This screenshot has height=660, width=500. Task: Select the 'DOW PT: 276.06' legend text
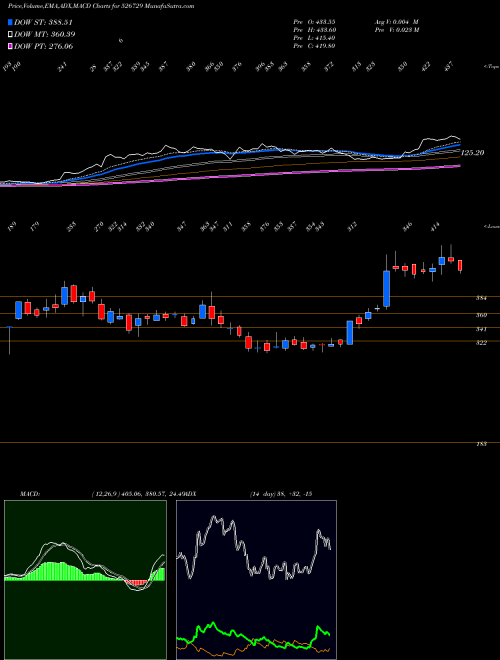[x=44, y=46]
